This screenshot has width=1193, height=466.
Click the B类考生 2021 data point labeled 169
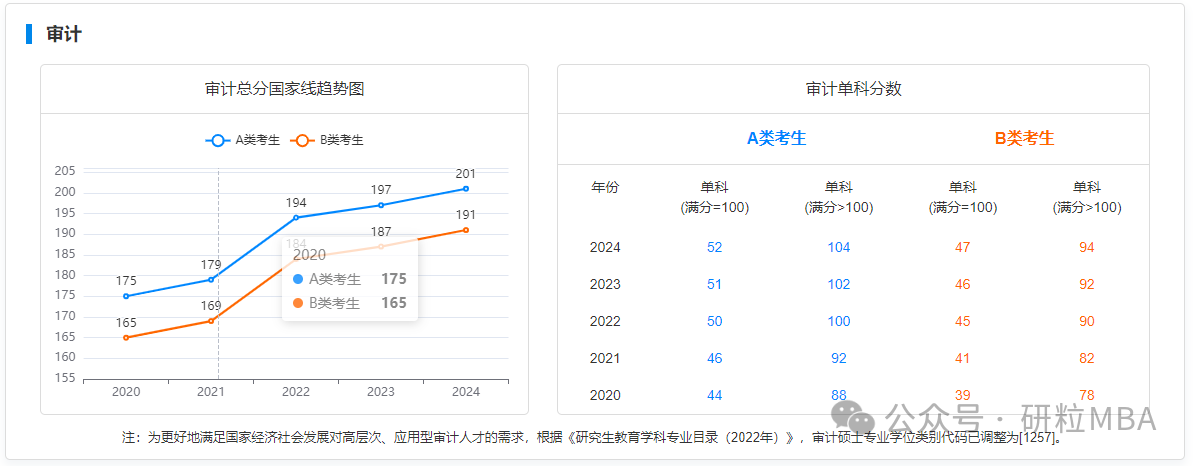coord(211,321)
